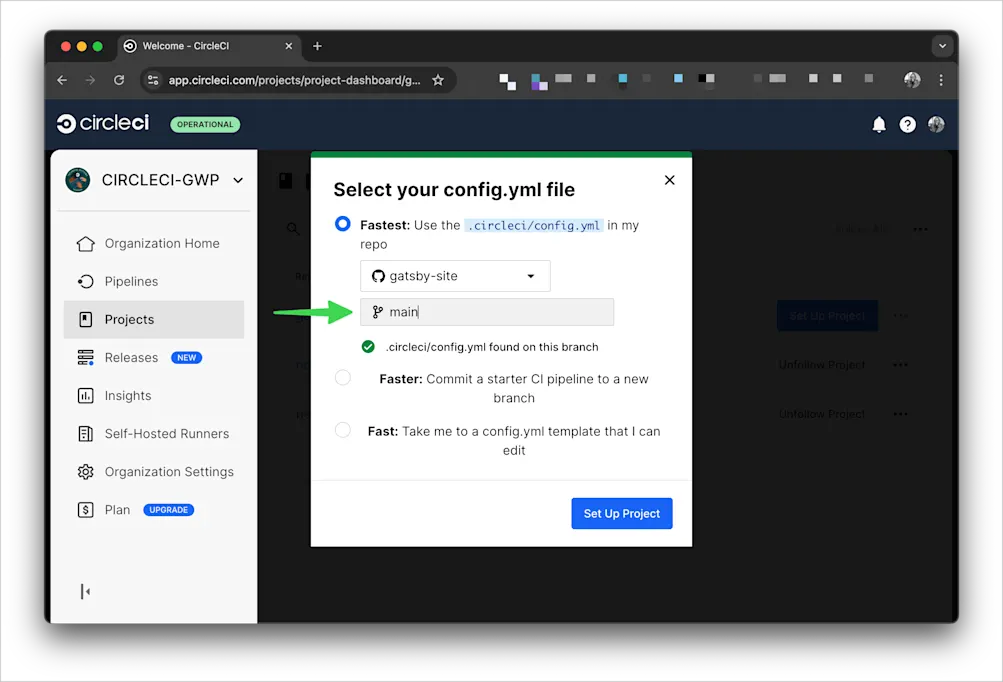The width and height of the screenshot is (1003, 682).
Task: Select the Fastest config option radio
Action: click(x=343, y=224)
